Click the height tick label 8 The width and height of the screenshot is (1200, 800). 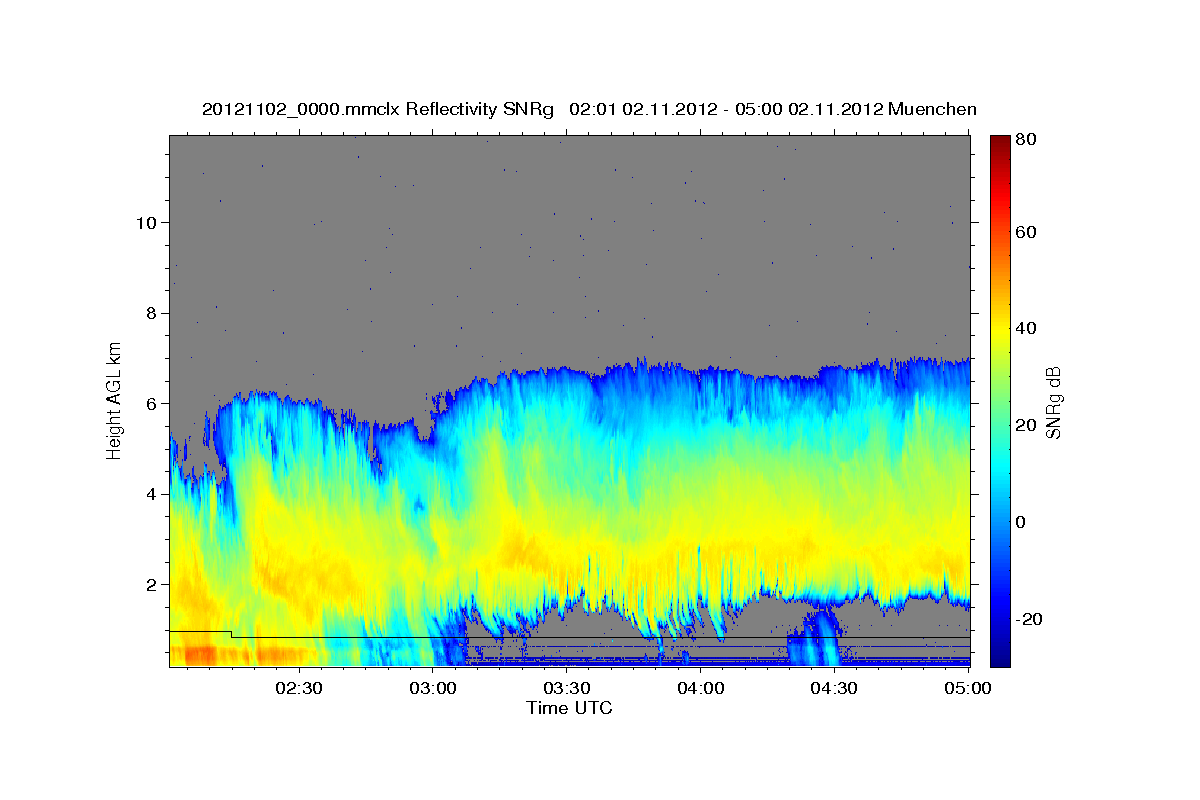(150, 313)
